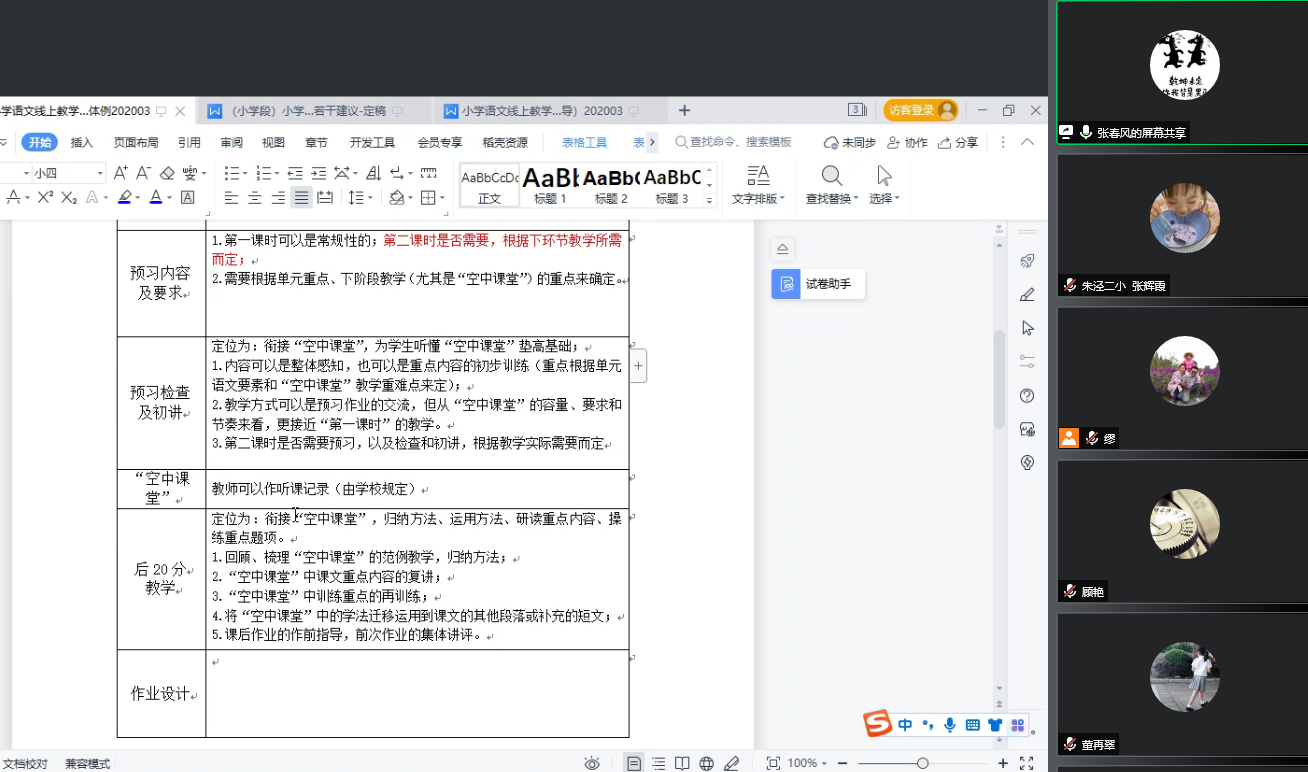Image resolution: width=1308 pixels, height=772 pixels.
Task: Apply subscript formatting
Action: pyautogui.click(x=69, y=198)
